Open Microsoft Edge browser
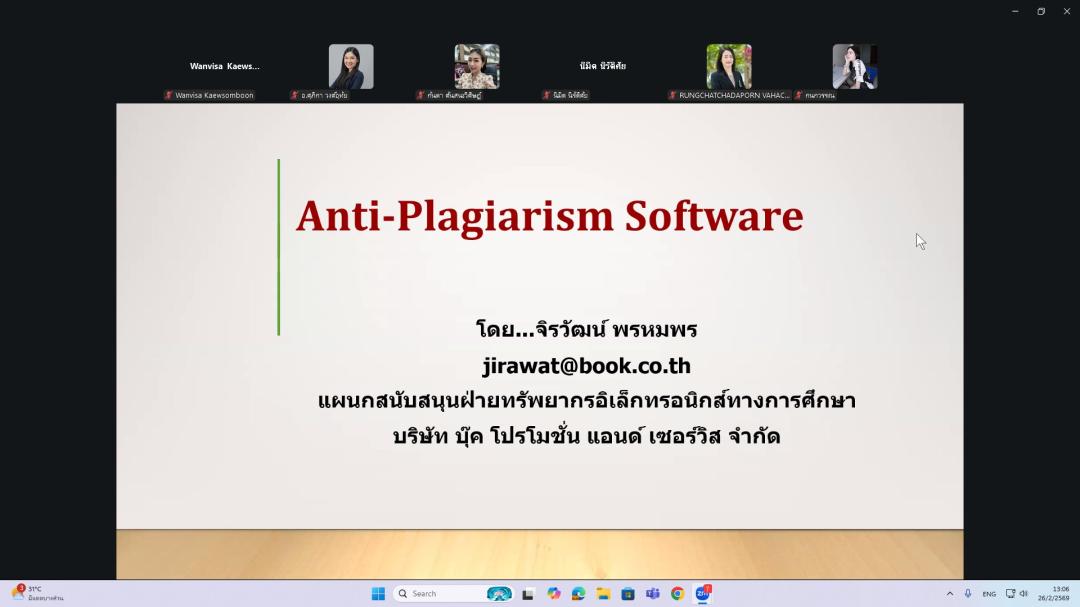This screenshot has height=607, width=1080. point(578,593)
